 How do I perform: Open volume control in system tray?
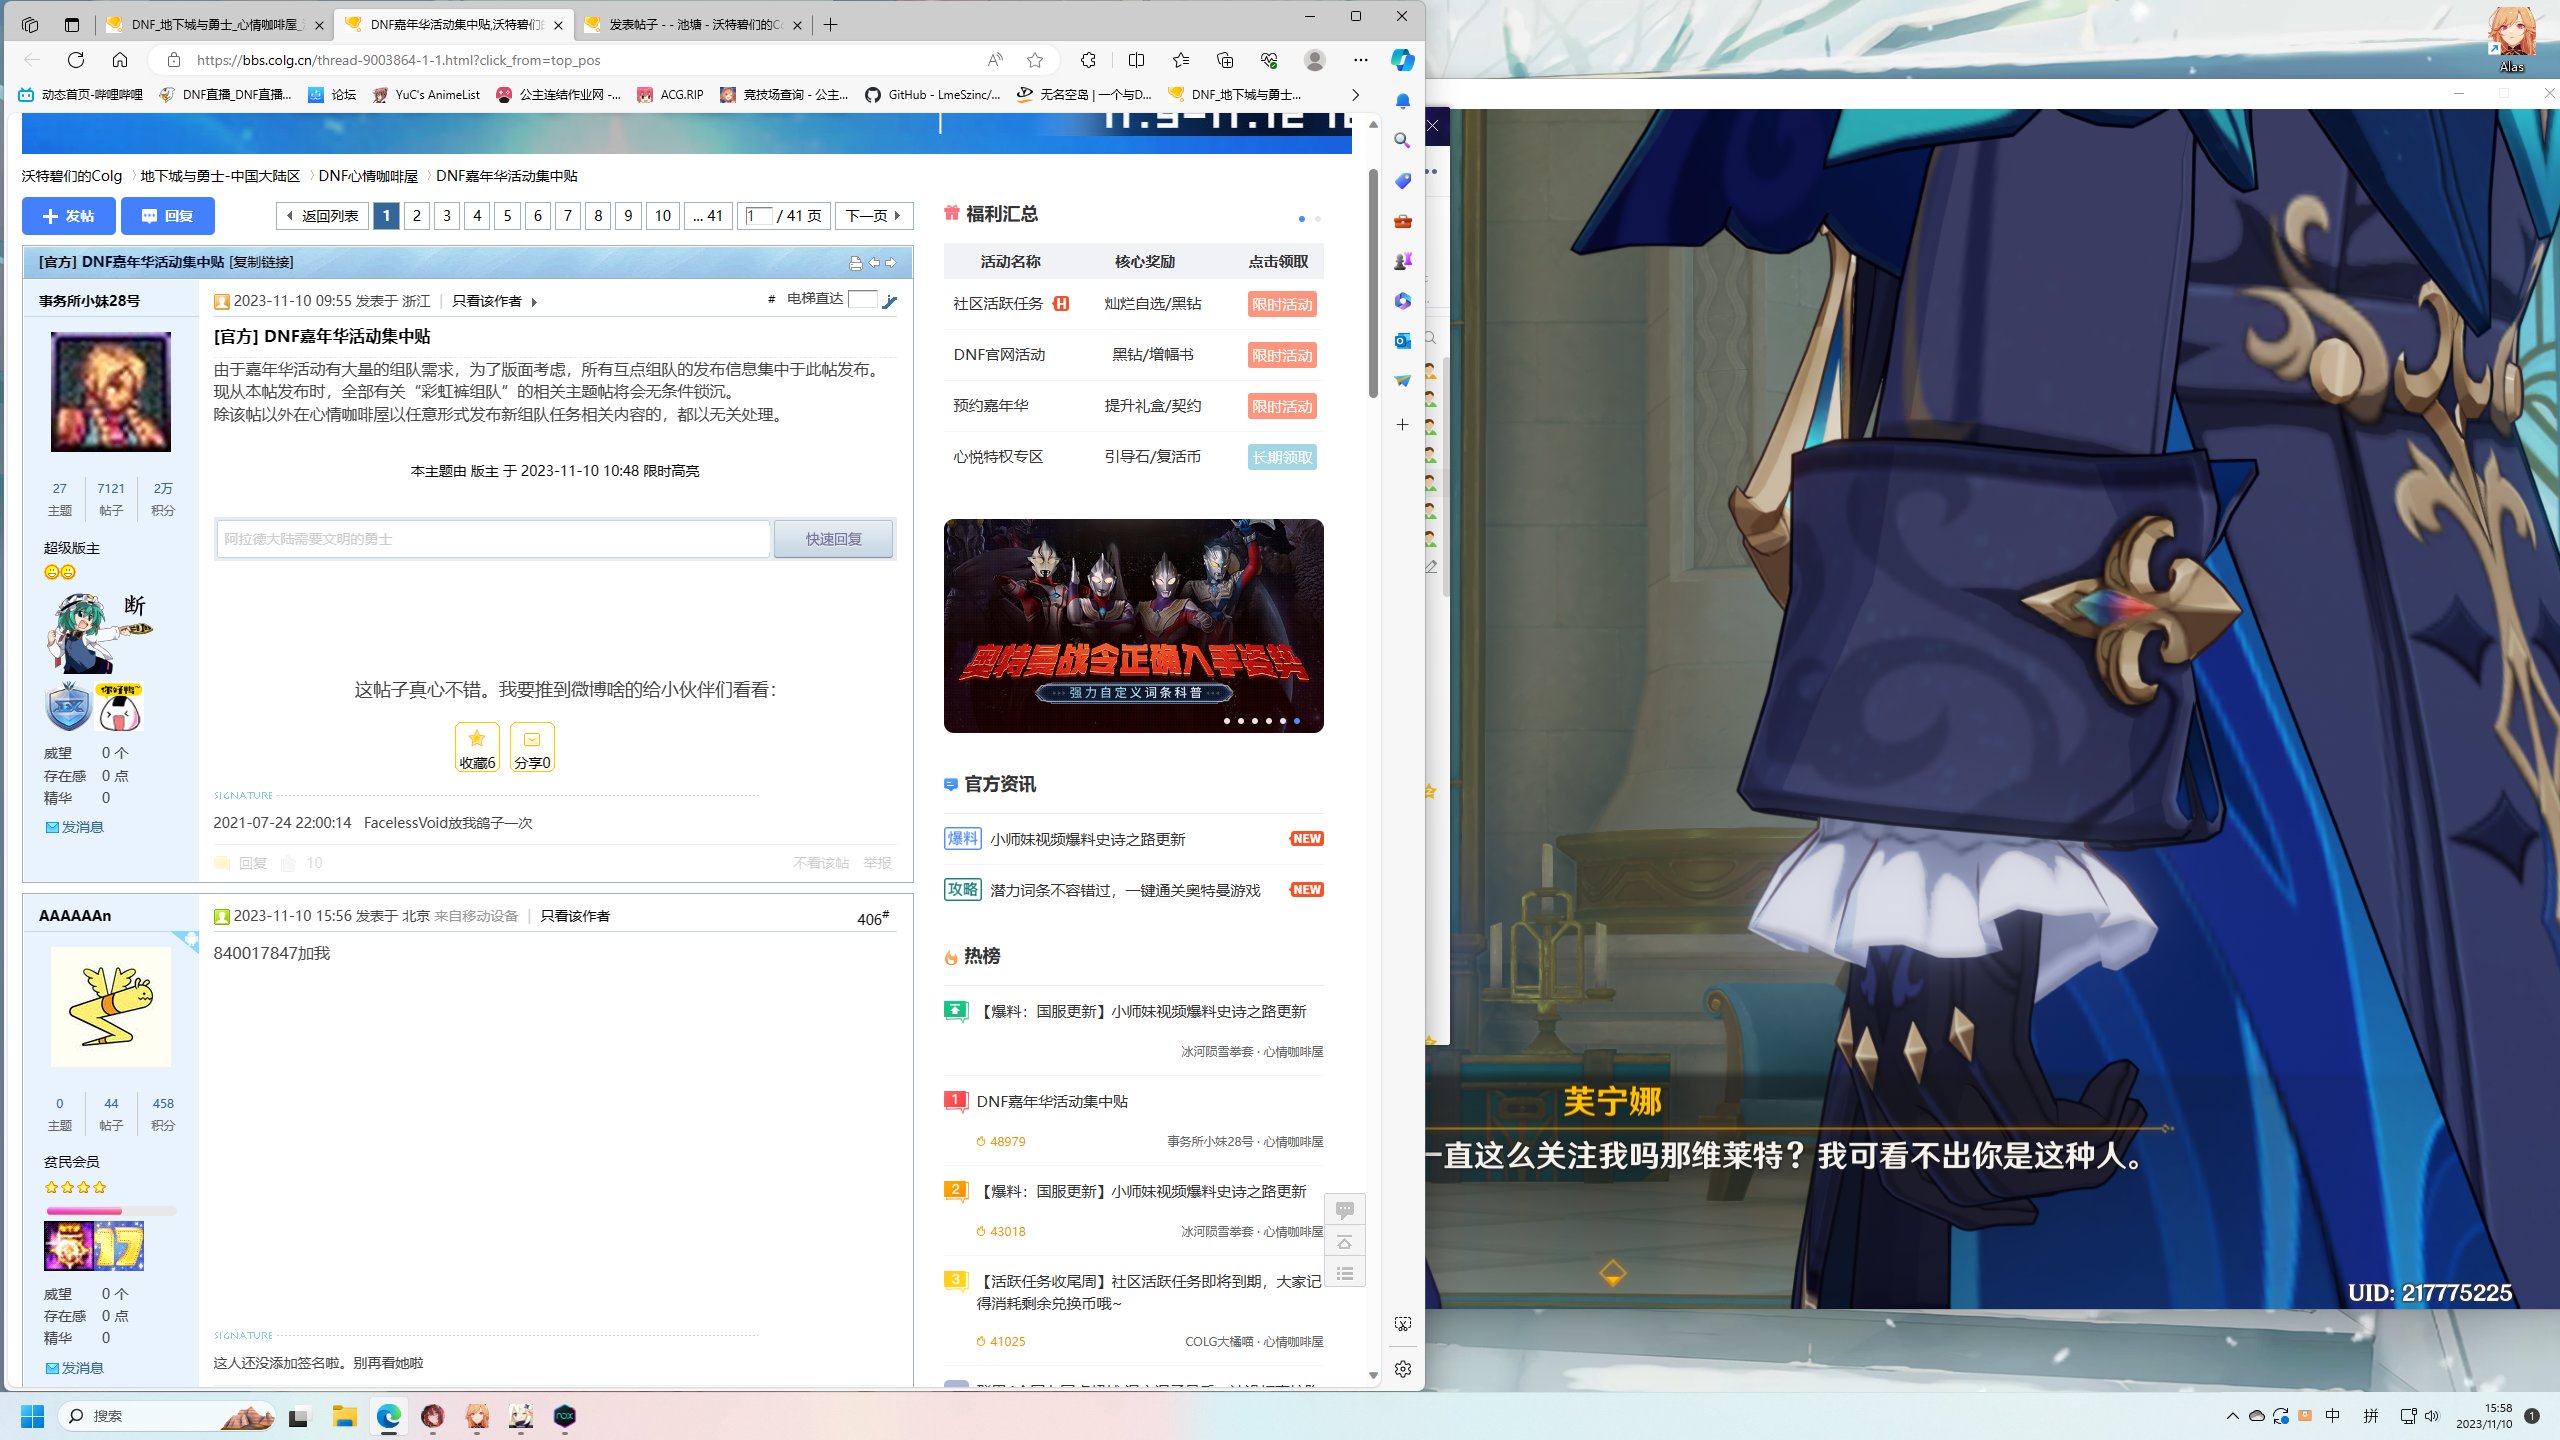[2432, 1416]
